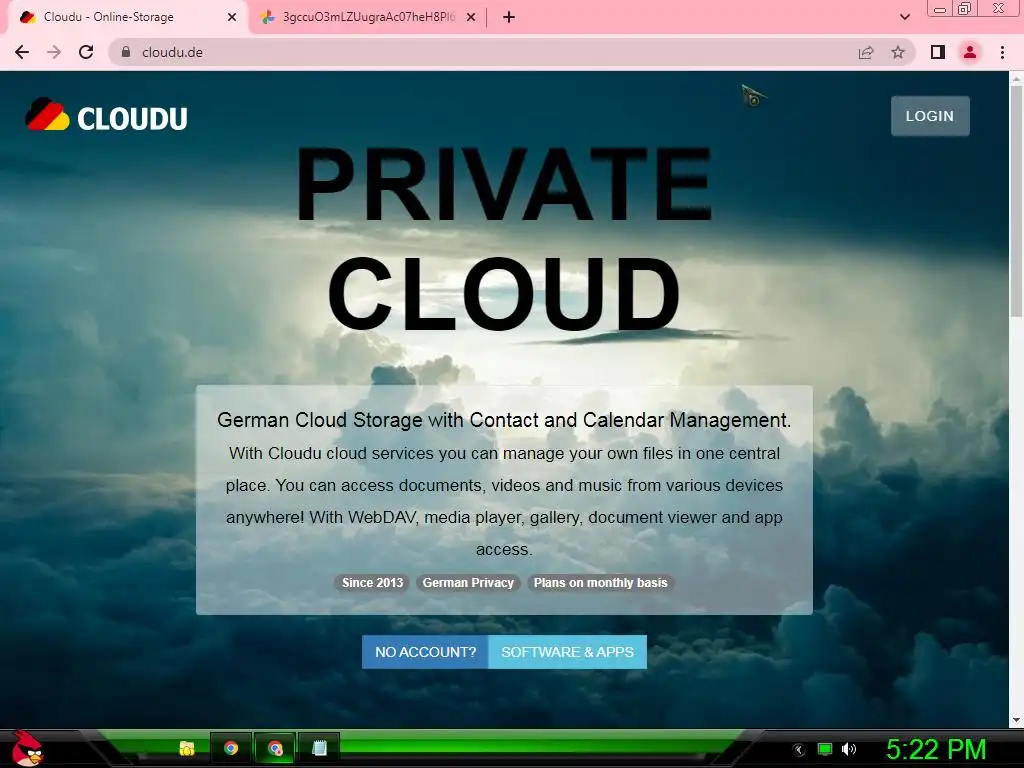The width and height of the screenshot is (1024, 768).
Task: Open the tab search chevron
Action: [904, 17]
